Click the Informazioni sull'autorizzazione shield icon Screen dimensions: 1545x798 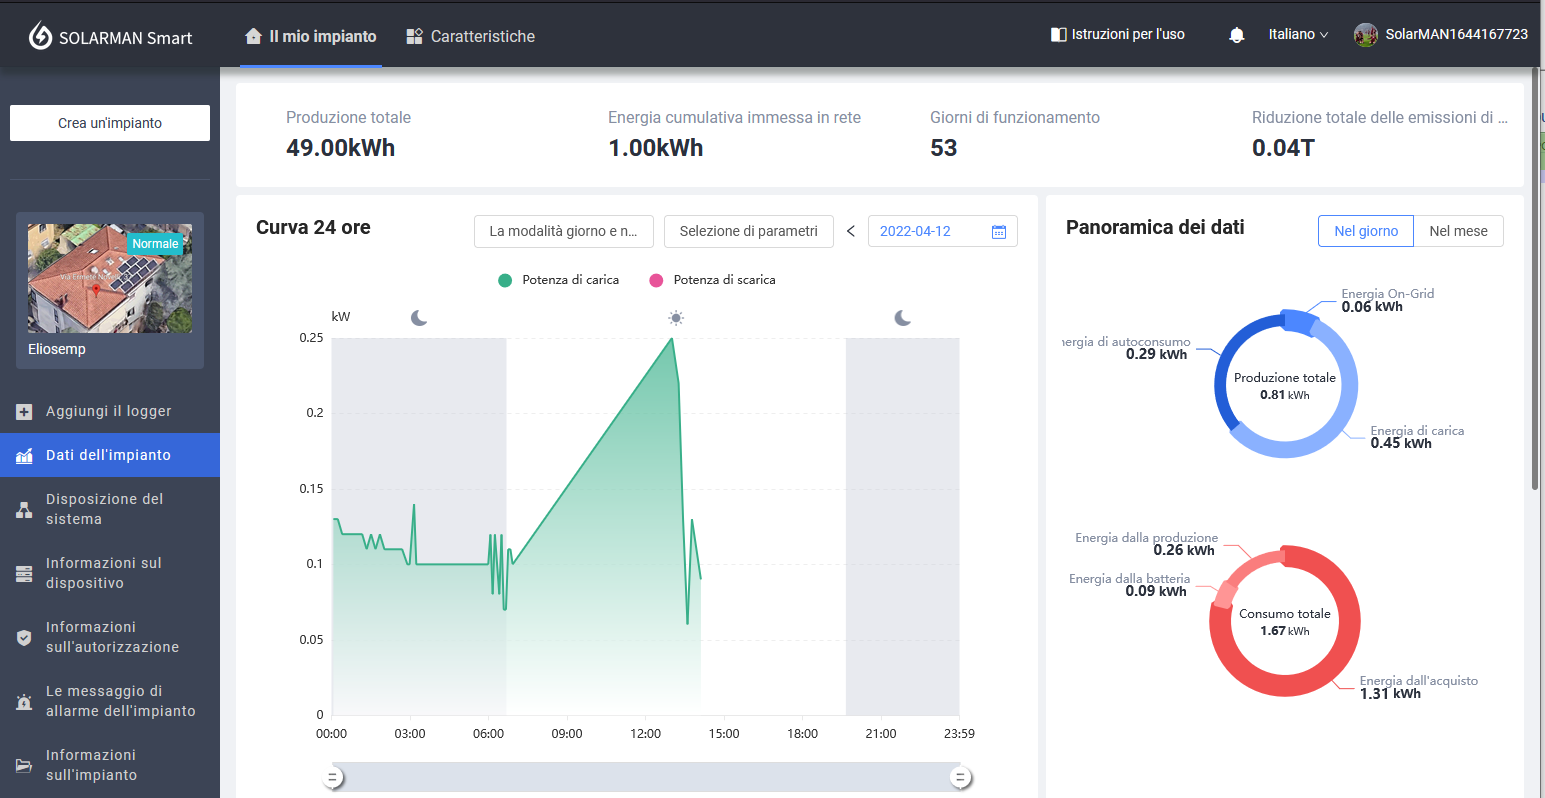pyautogui.click(x=25, y=638)
